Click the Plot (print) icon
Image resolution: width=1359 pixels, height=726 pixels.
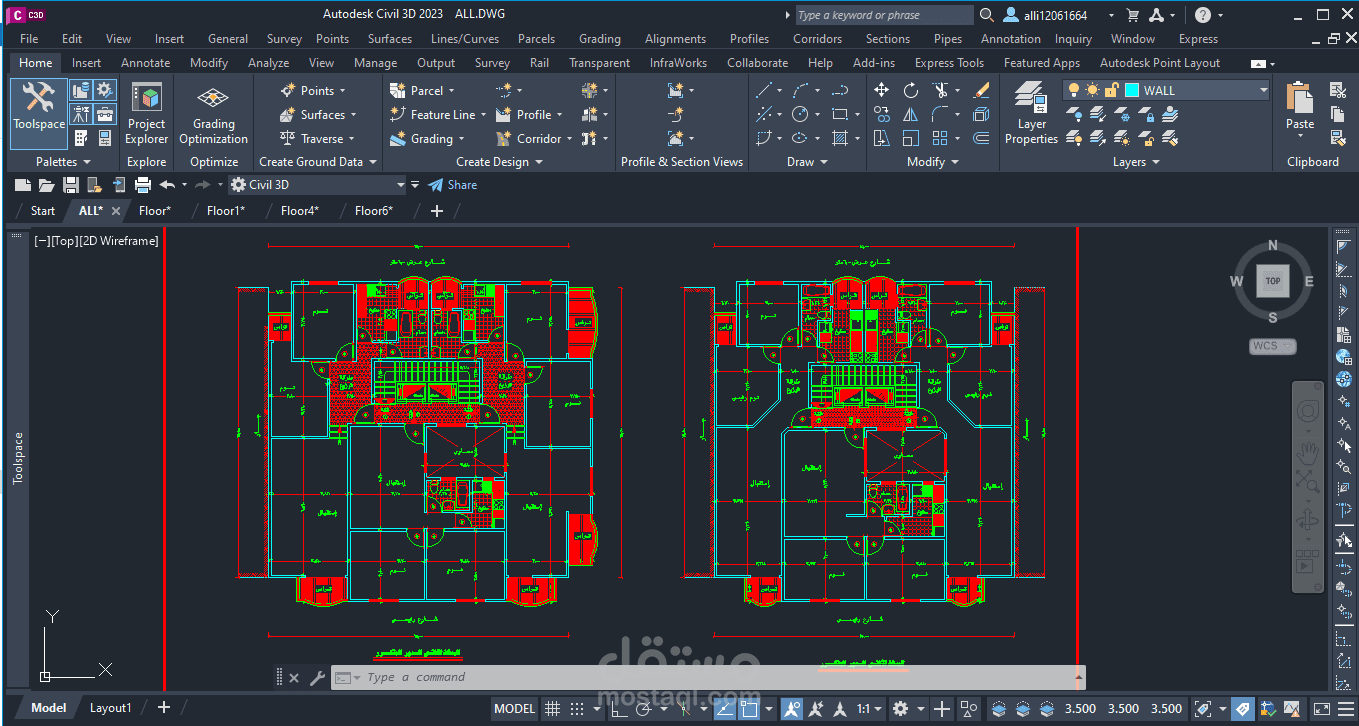(143, 185)
